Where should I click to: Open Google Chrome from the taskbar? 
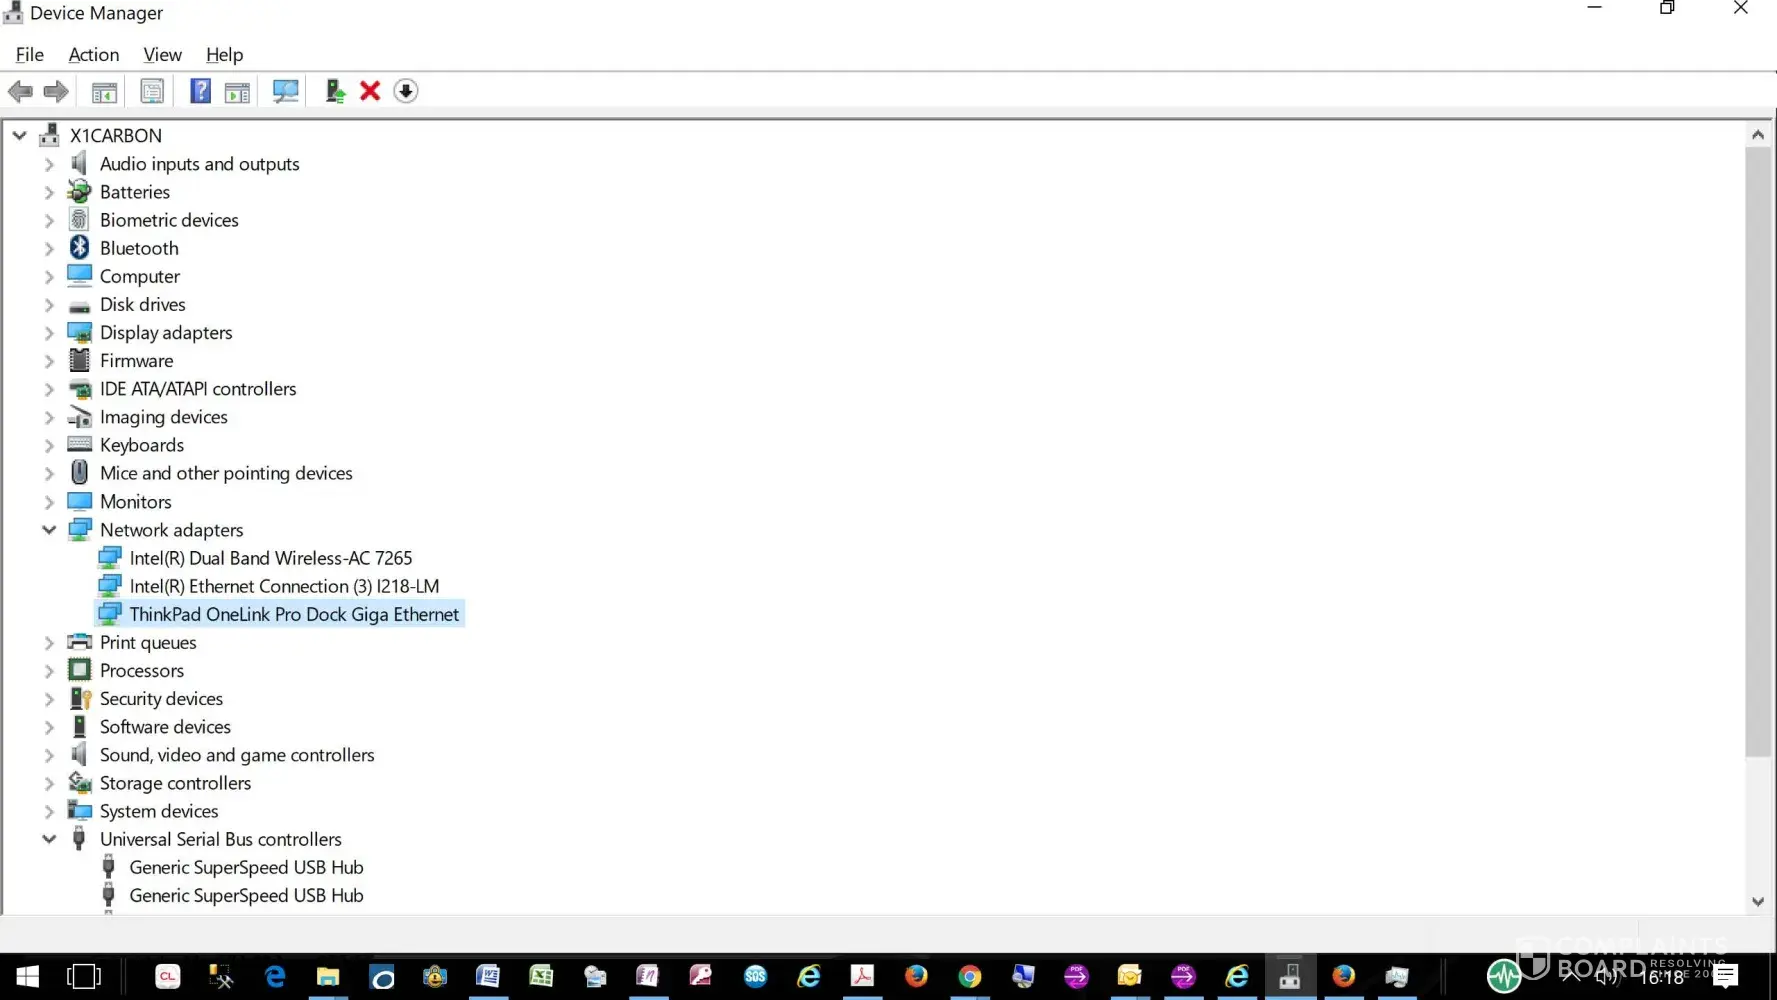969,976
